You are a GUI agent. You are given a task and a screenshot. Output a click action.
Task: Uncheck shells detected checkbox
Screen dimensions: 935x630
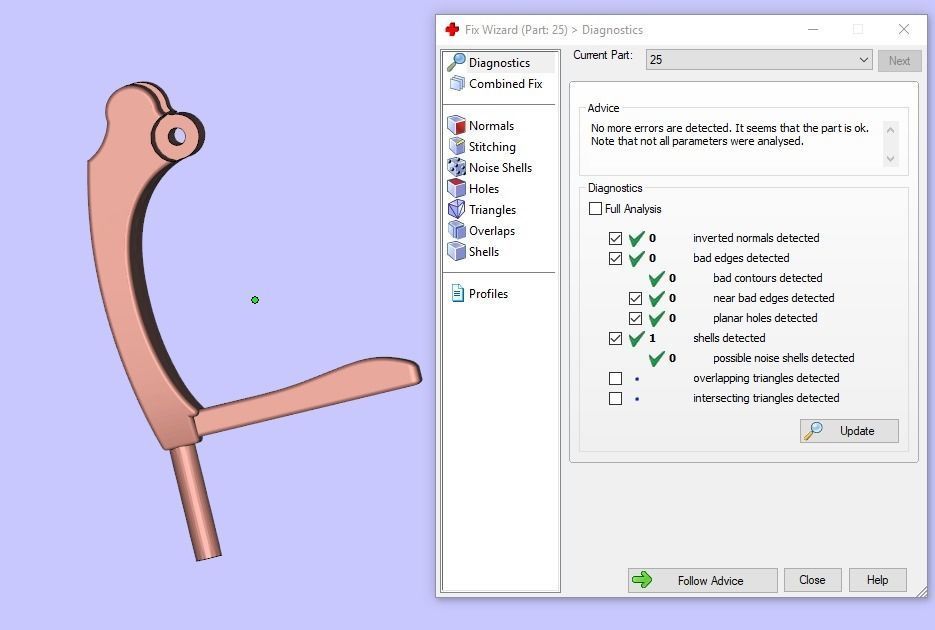(x=615, y=339)
